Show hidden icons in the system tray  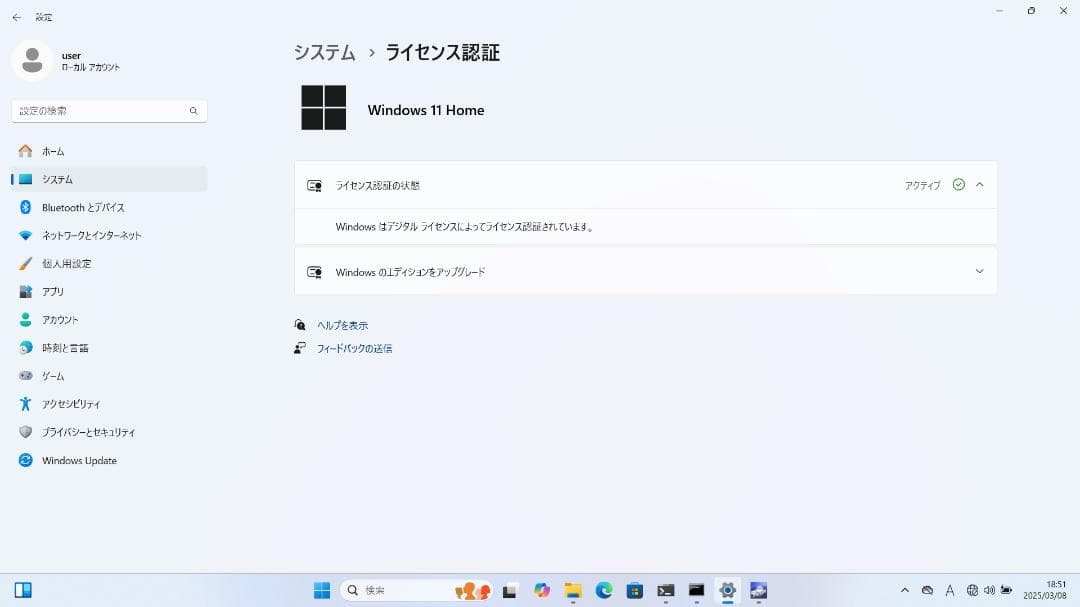click(x=905, y=591)
